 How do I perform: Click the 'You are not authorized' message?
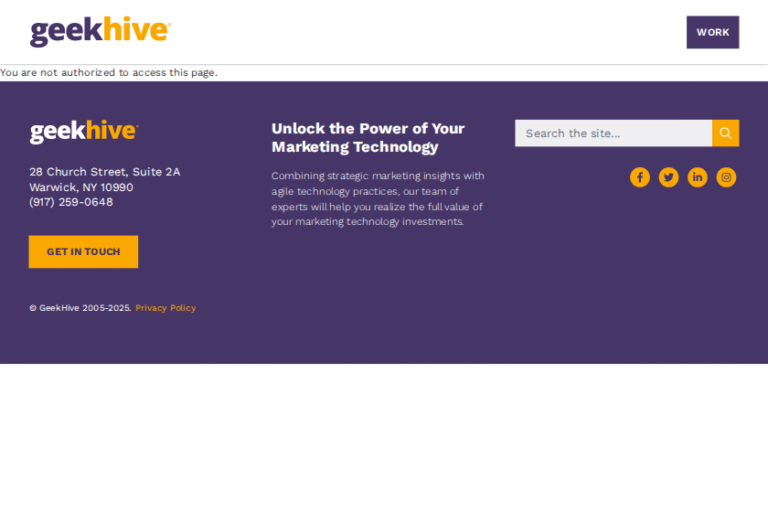pos(109,72)
